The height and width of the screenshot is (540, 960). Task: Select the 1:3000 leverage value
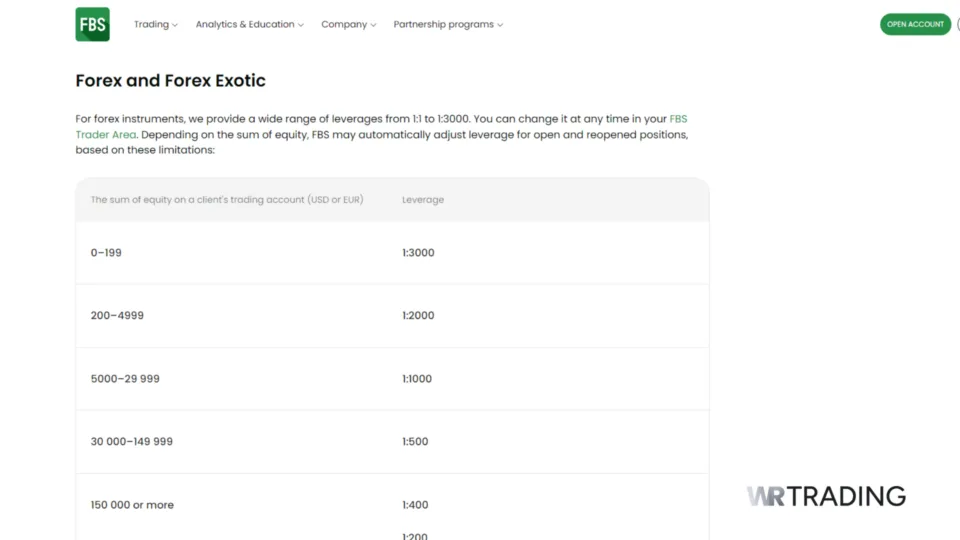pos(418,253)
